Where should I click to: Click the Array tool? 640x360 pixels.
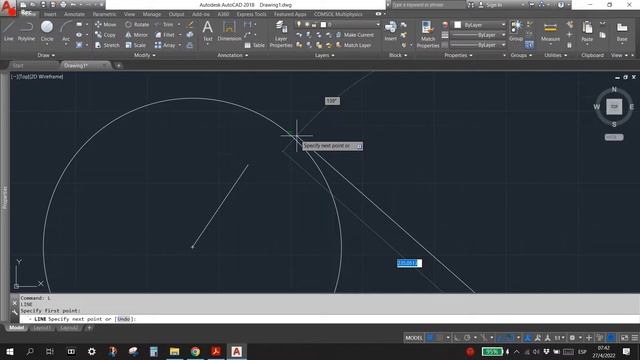coord(165,45)
